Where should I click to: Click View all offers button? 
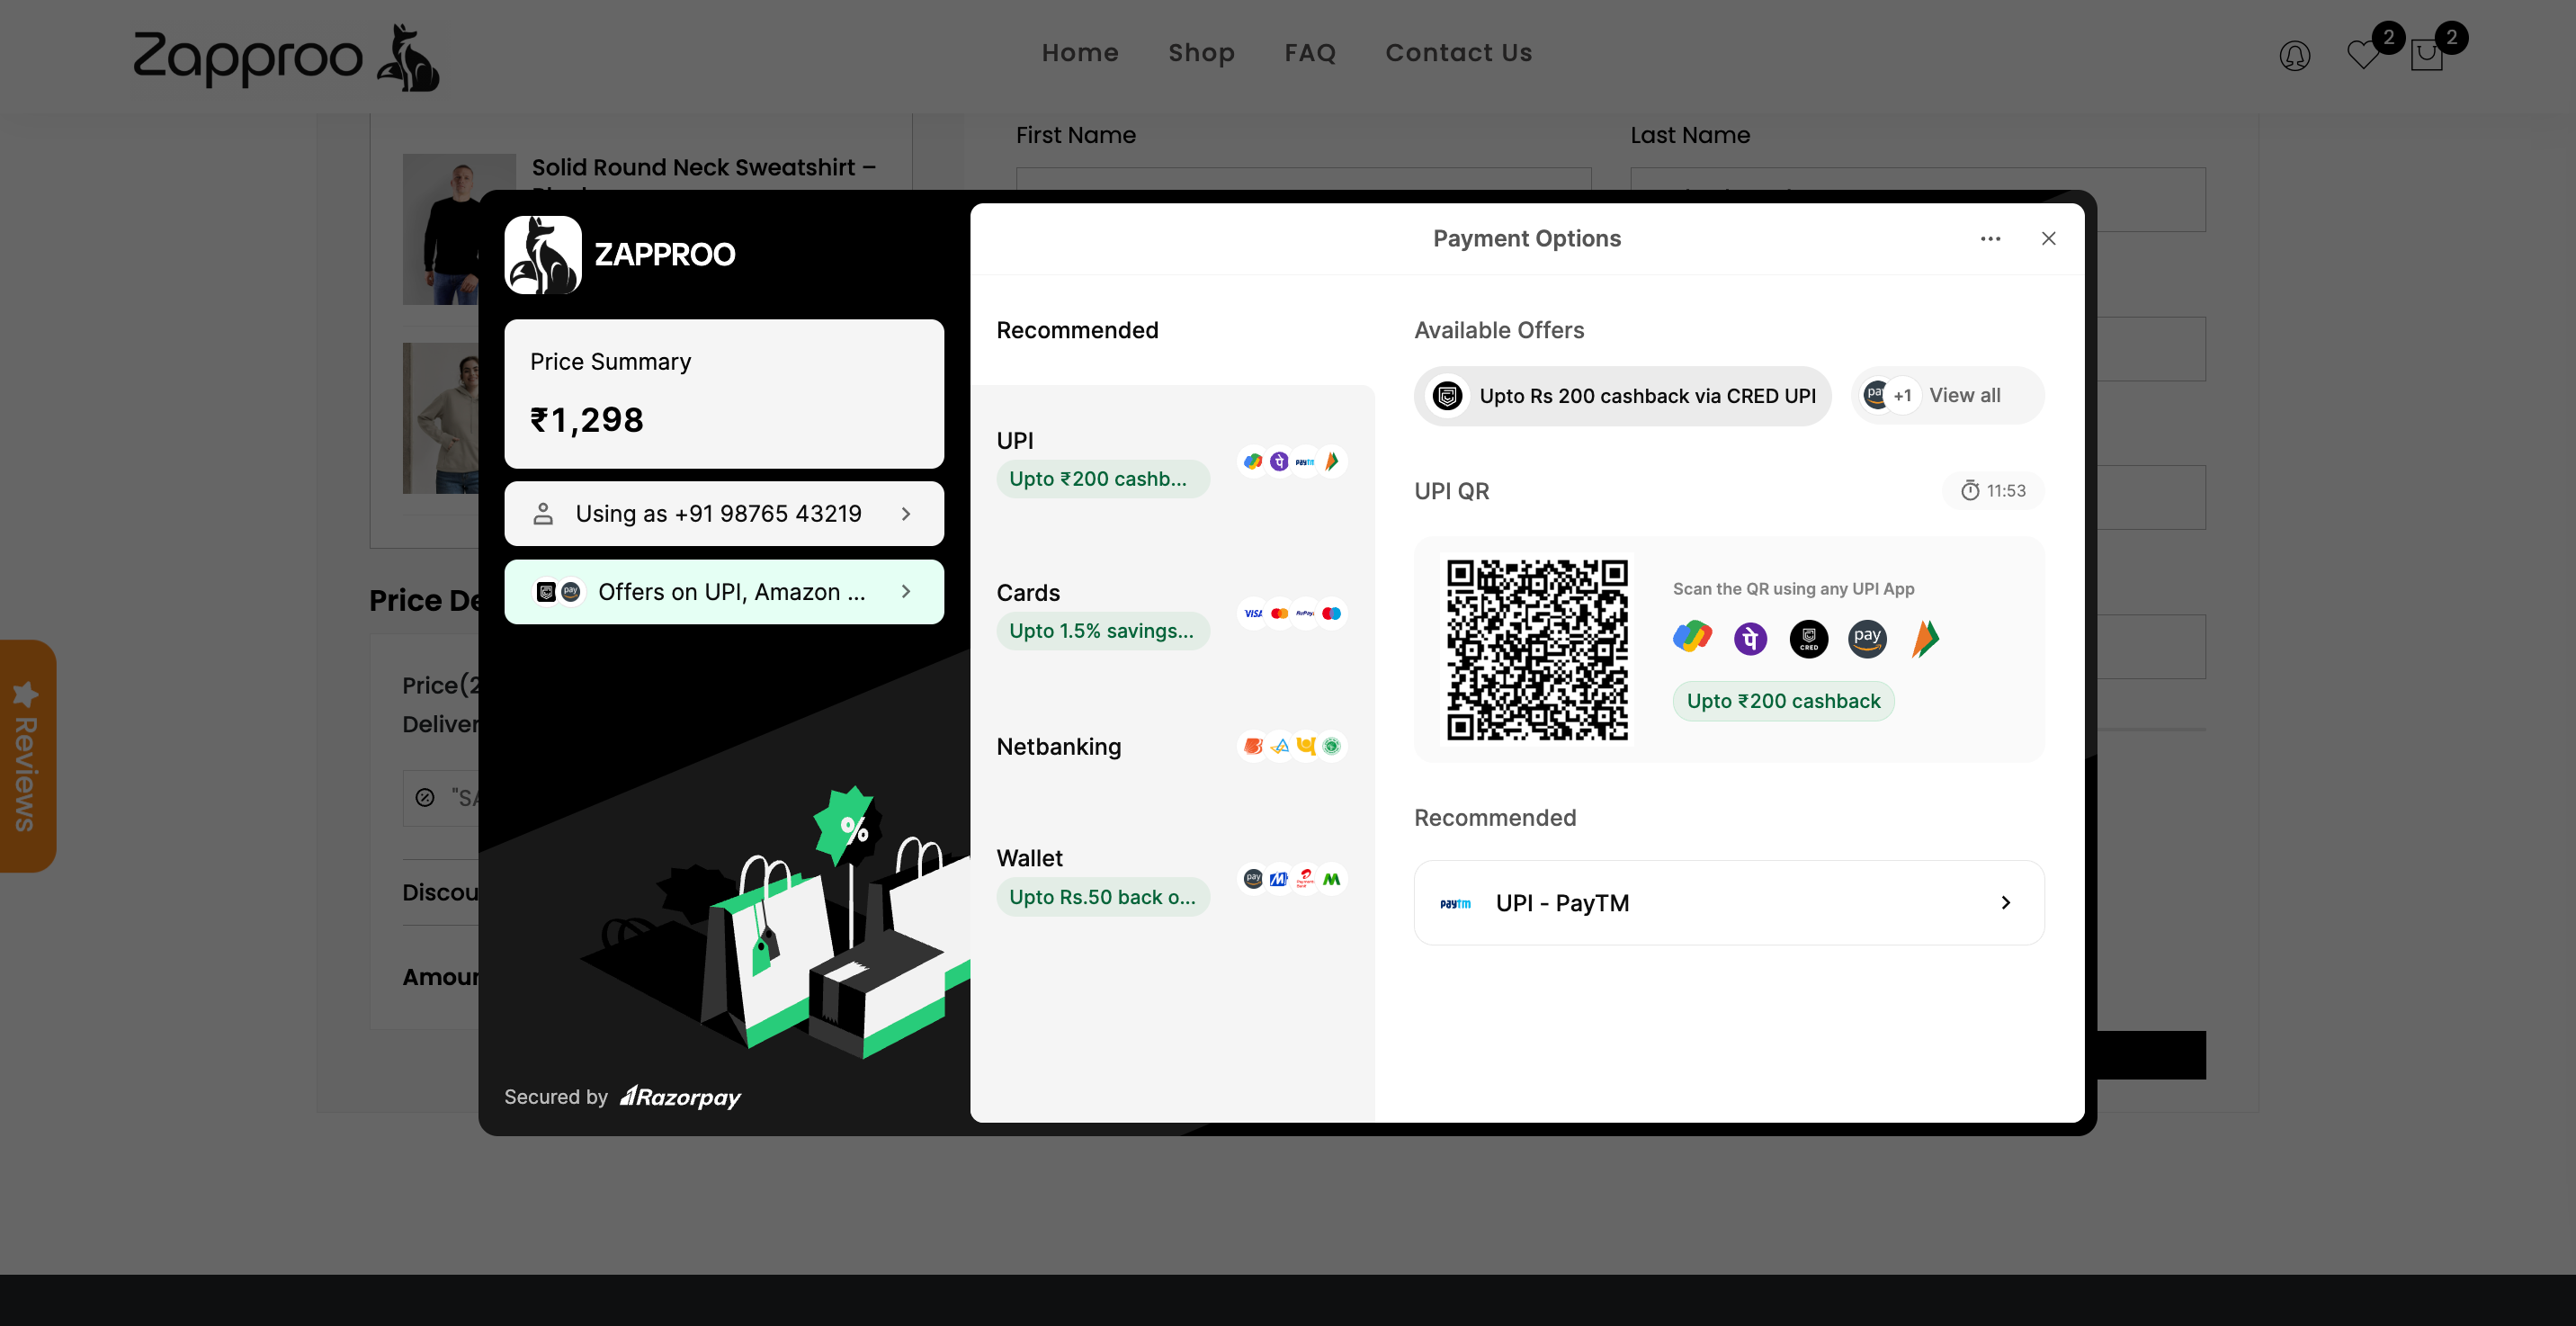(x=1947, y=395)
